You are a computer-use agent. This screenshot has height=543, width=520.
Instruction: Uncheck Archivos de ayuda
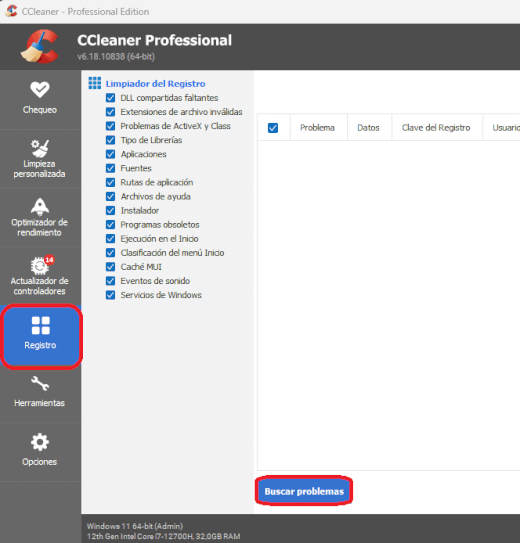(110, 196)
